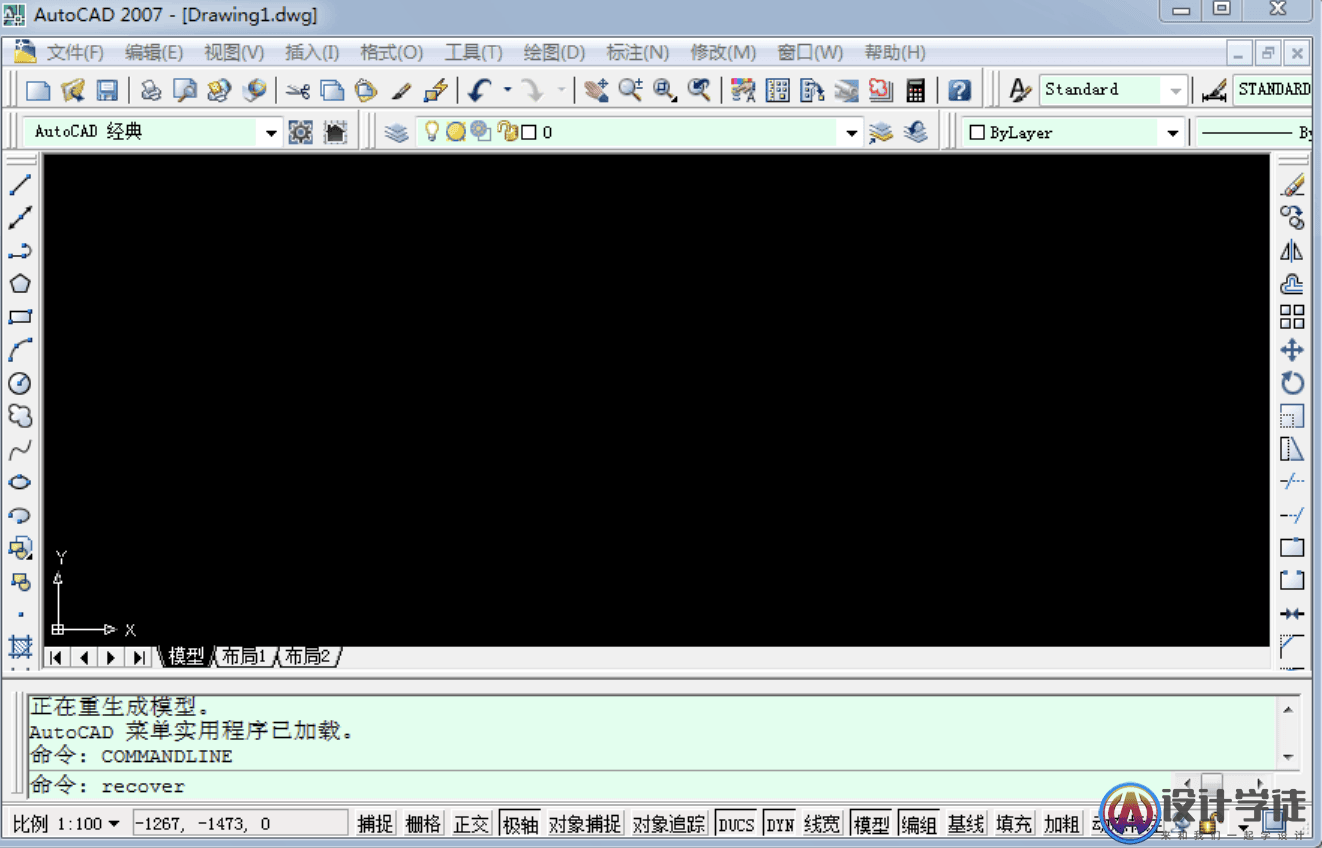Open the 文件(F) menu
Image resolution: width=1322 pixels, height=848 pixels.
[75, 52]
